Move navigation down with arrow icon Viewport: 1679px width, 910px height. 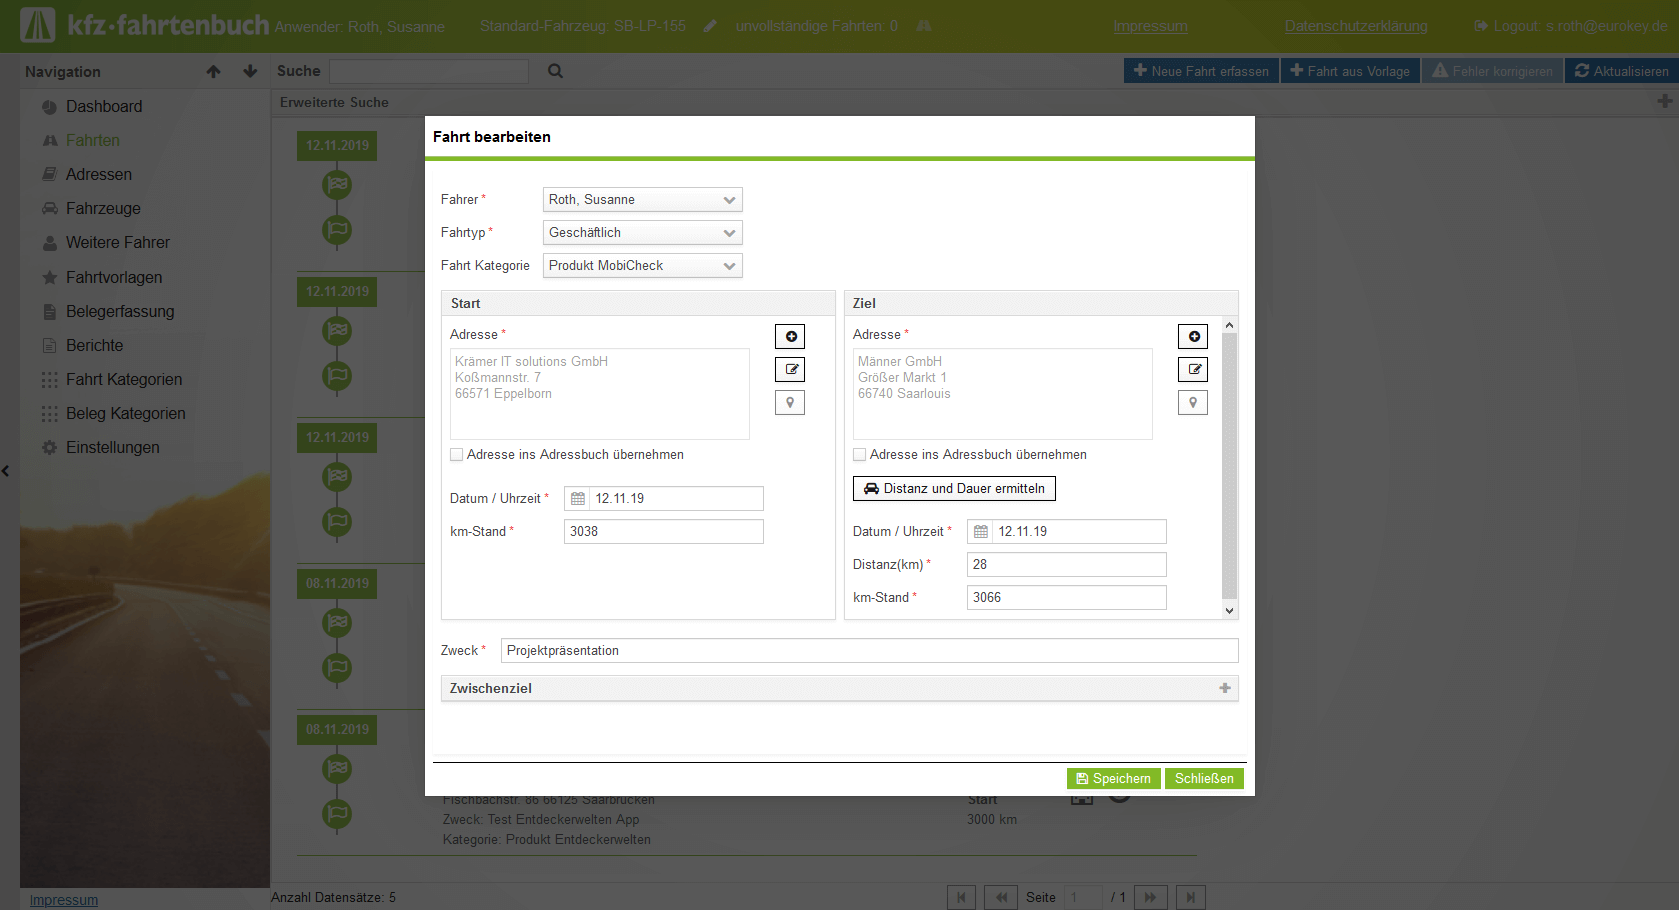(x=250, y=71)
